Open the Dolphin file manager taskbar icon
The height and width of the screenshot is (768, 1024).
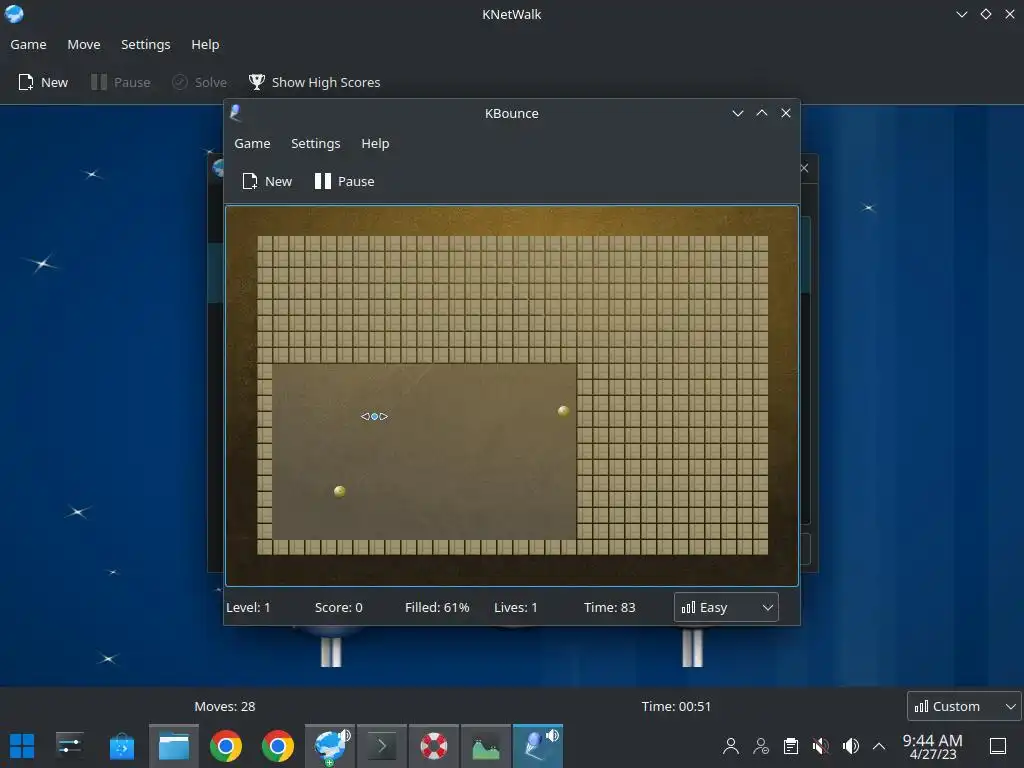coord(174,746)
